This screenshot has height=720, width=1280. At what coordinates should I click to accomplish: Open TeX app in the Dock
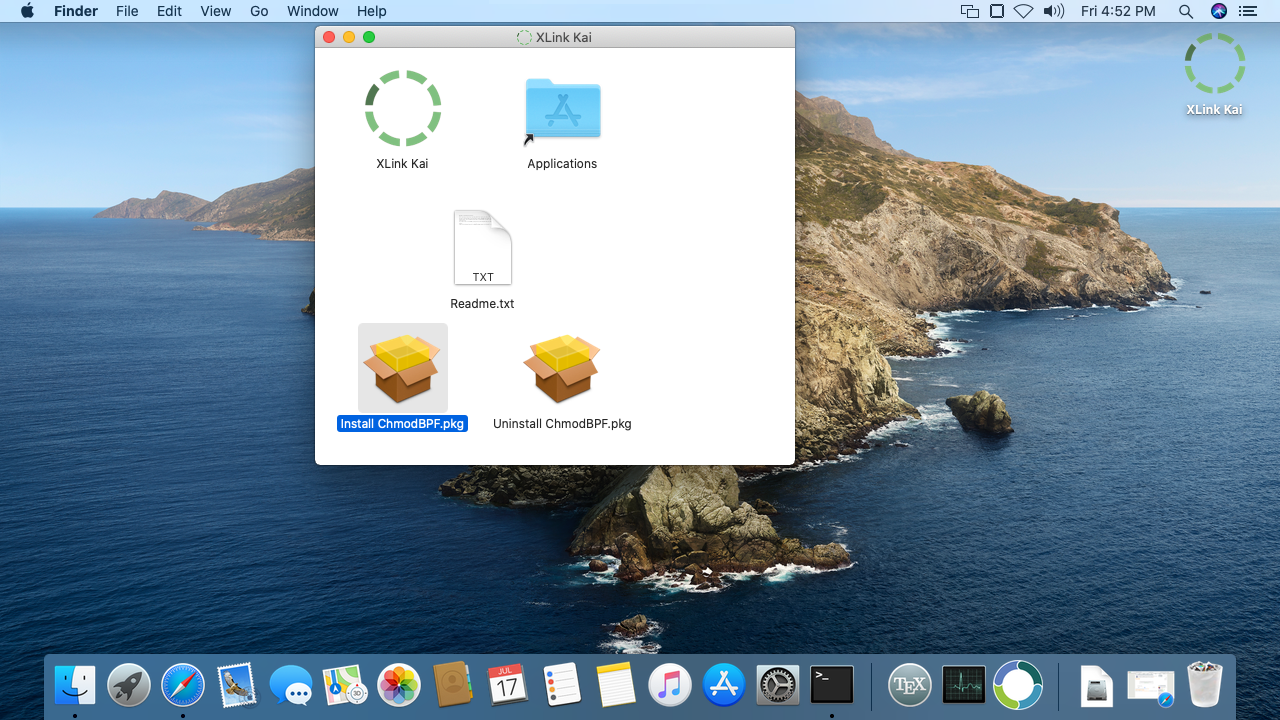coord(910,685)
